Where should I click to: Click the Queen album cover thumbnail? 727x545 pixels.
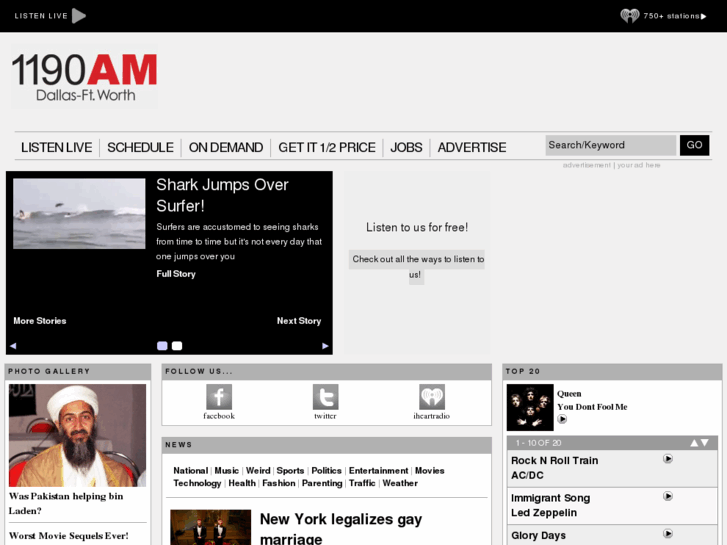(530, 407)
